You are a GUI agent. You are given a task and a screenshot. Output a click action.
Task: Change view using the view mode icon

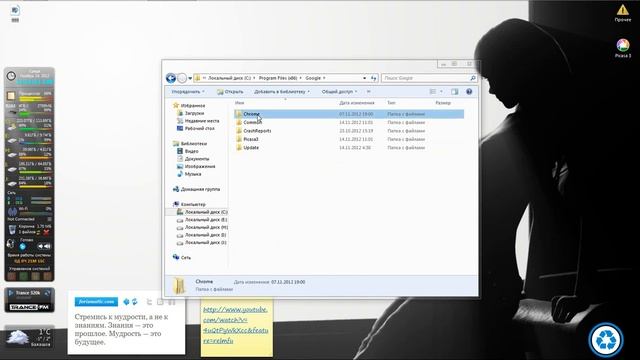coord(433,92)
